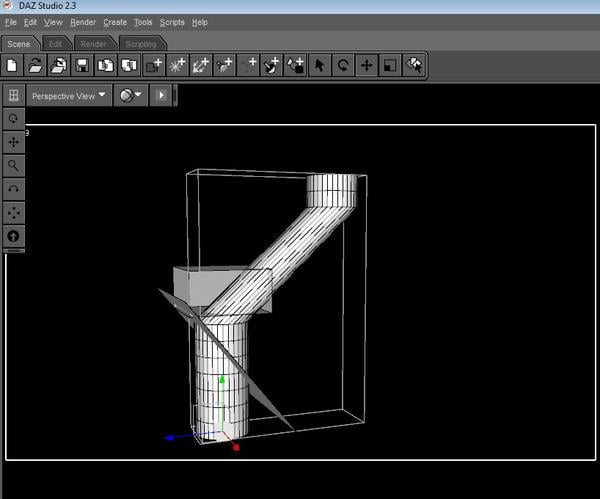This screenshot has height=499, width=600.
Task: Click the Paste toolbar icon
Action: click(x=129, y=65)
